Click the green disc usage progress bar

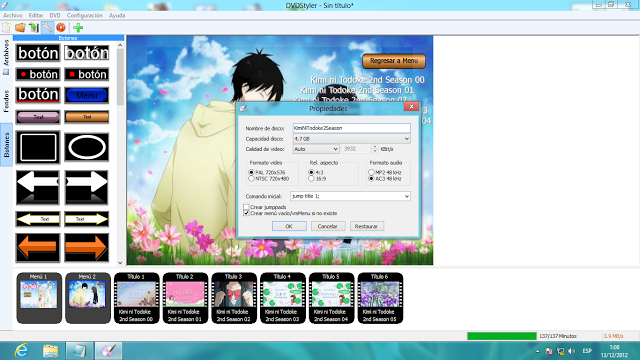[x=502, y=336]
